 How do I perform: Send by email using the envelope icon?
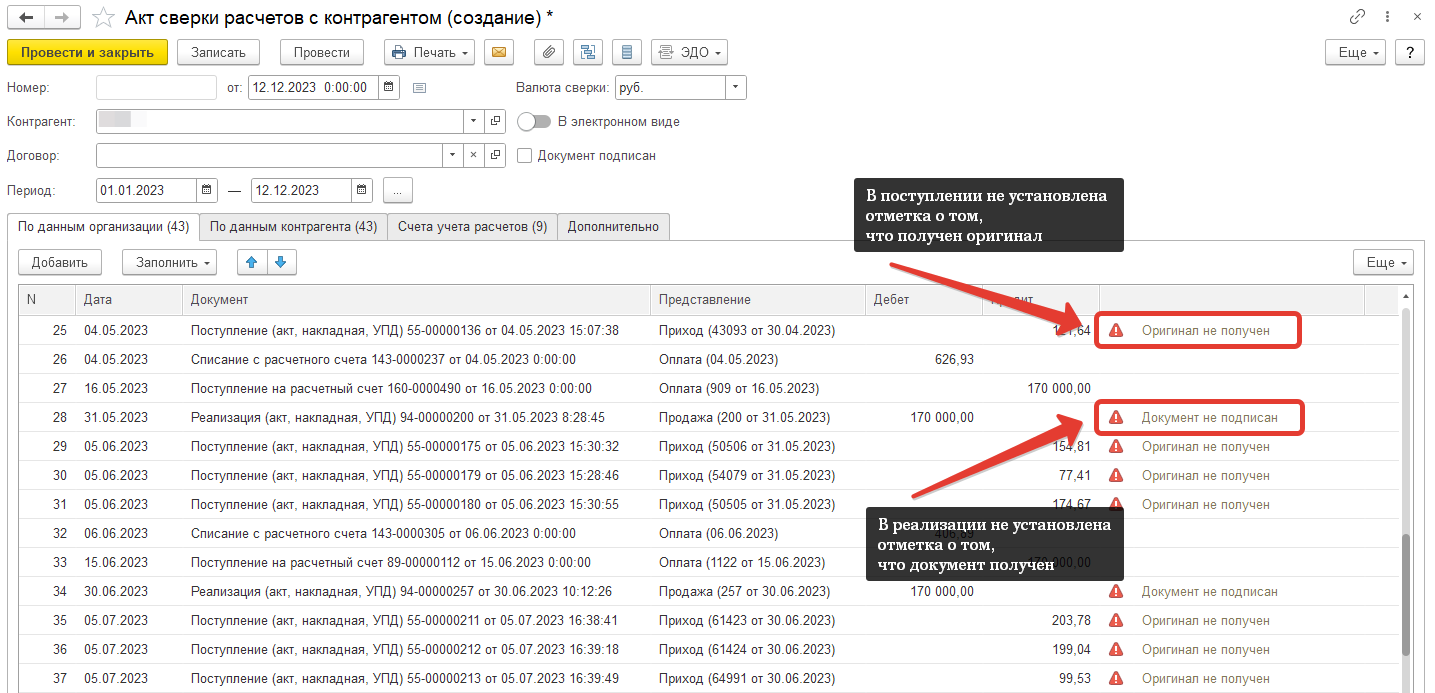499,52
